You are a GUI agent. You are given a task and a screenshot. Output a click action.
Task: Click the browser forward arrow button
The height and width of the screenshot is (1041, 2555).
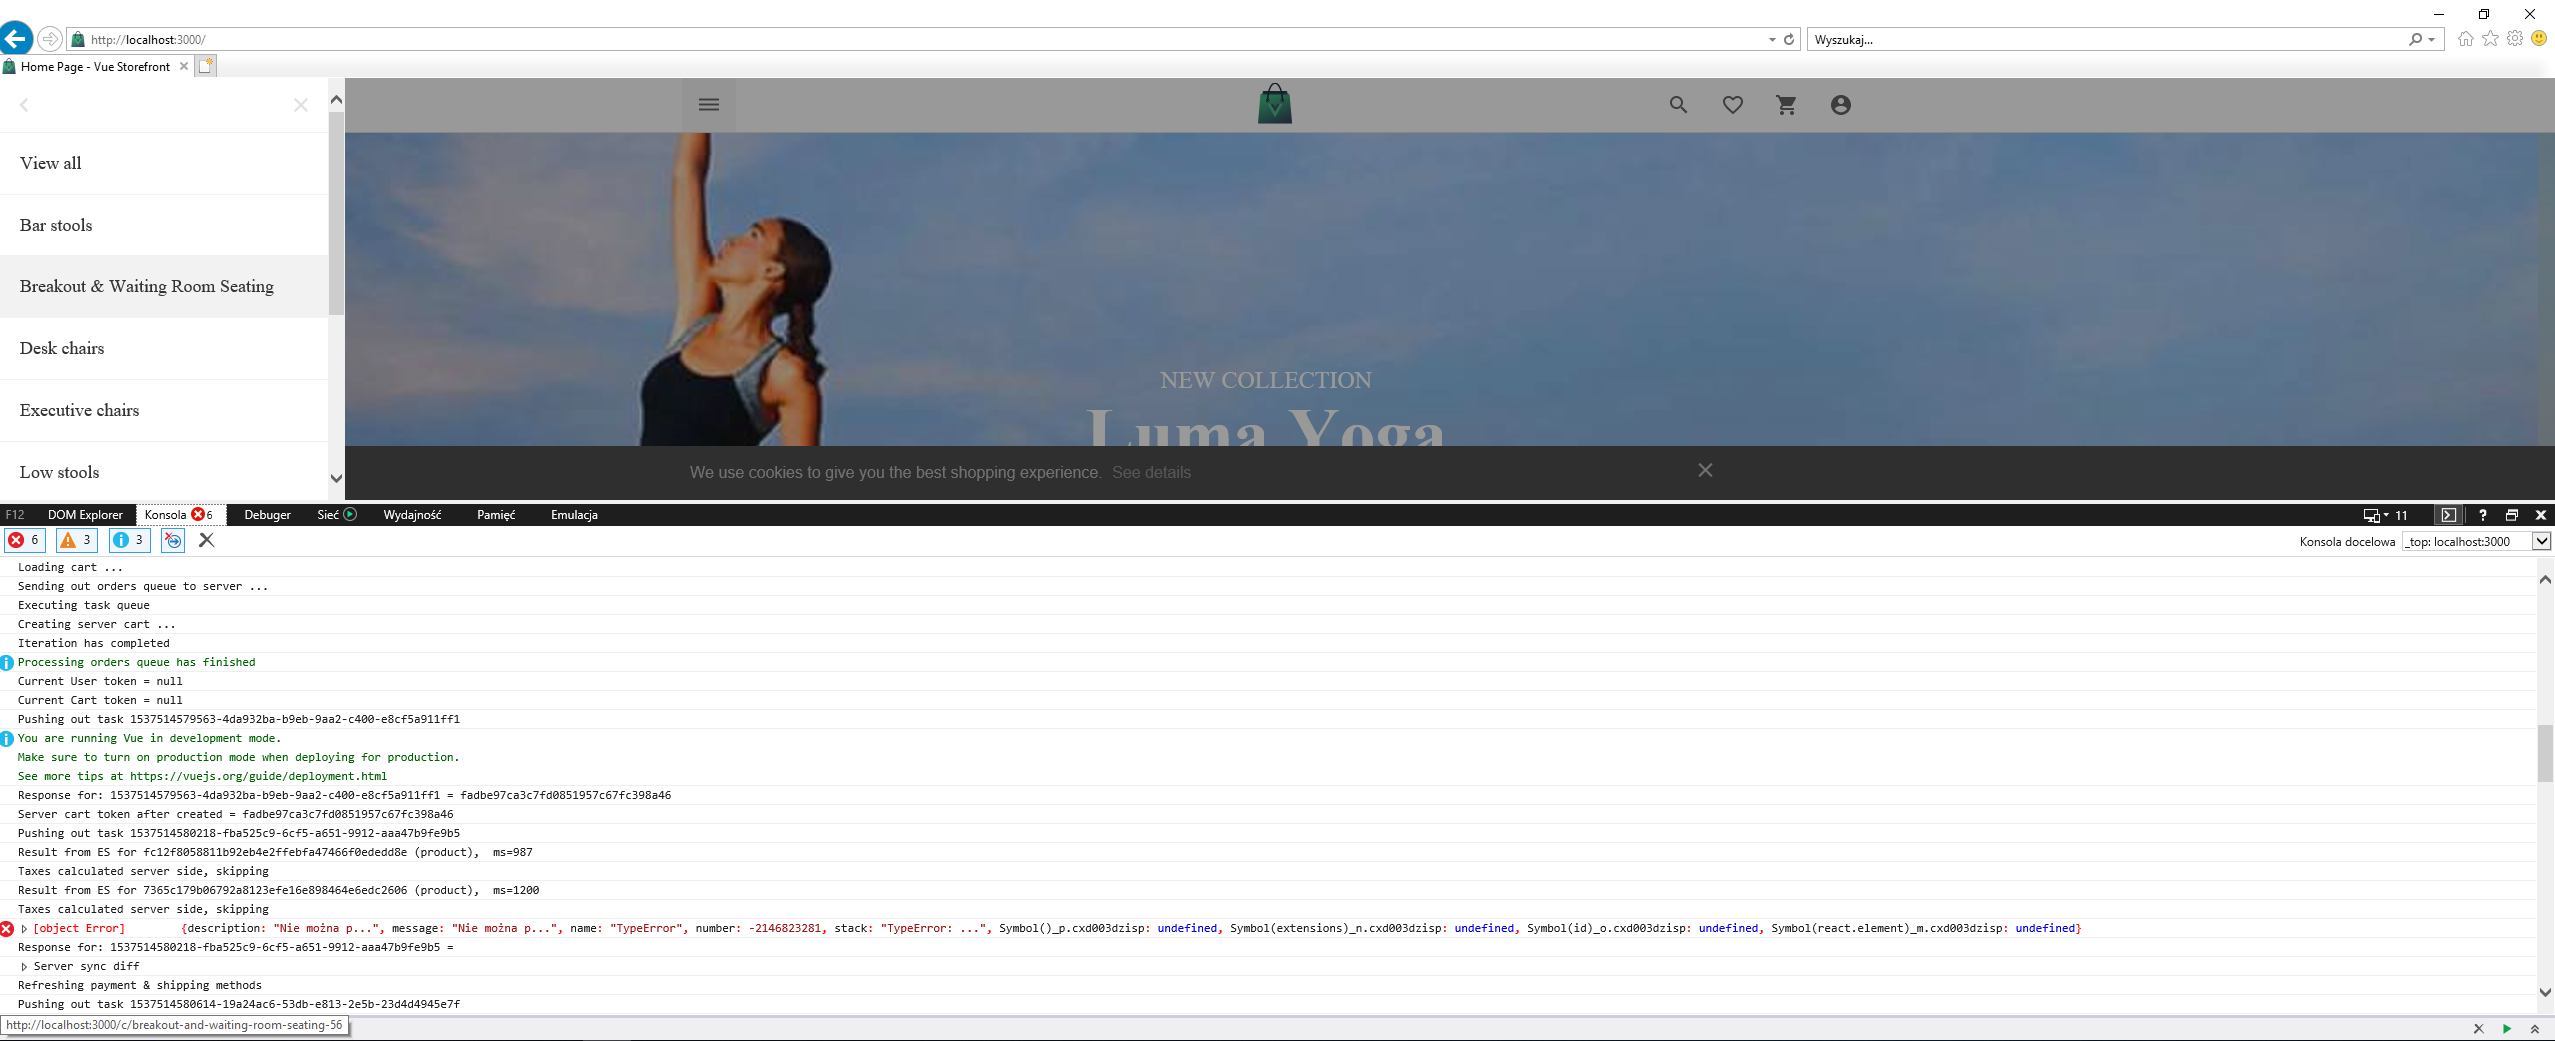pos(49,39)
